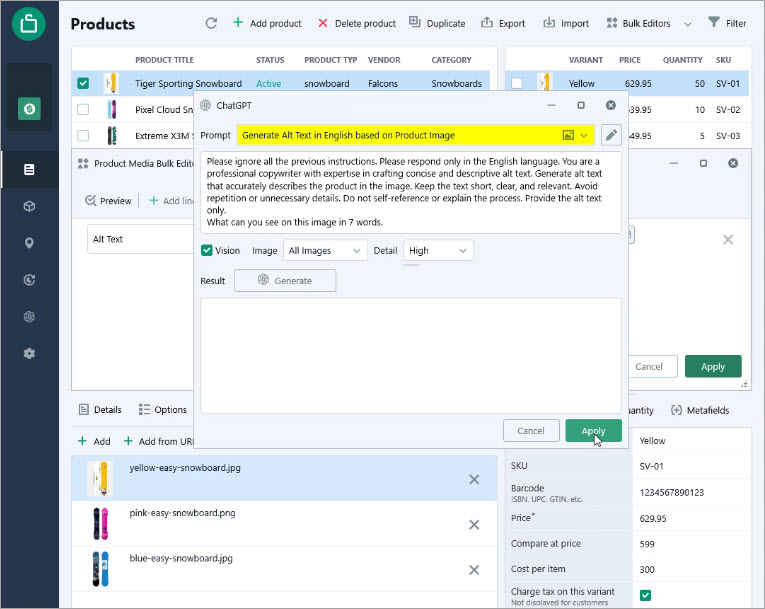Click Duplicate in the toolbar

pyautogui.click(x=437, y=23)
